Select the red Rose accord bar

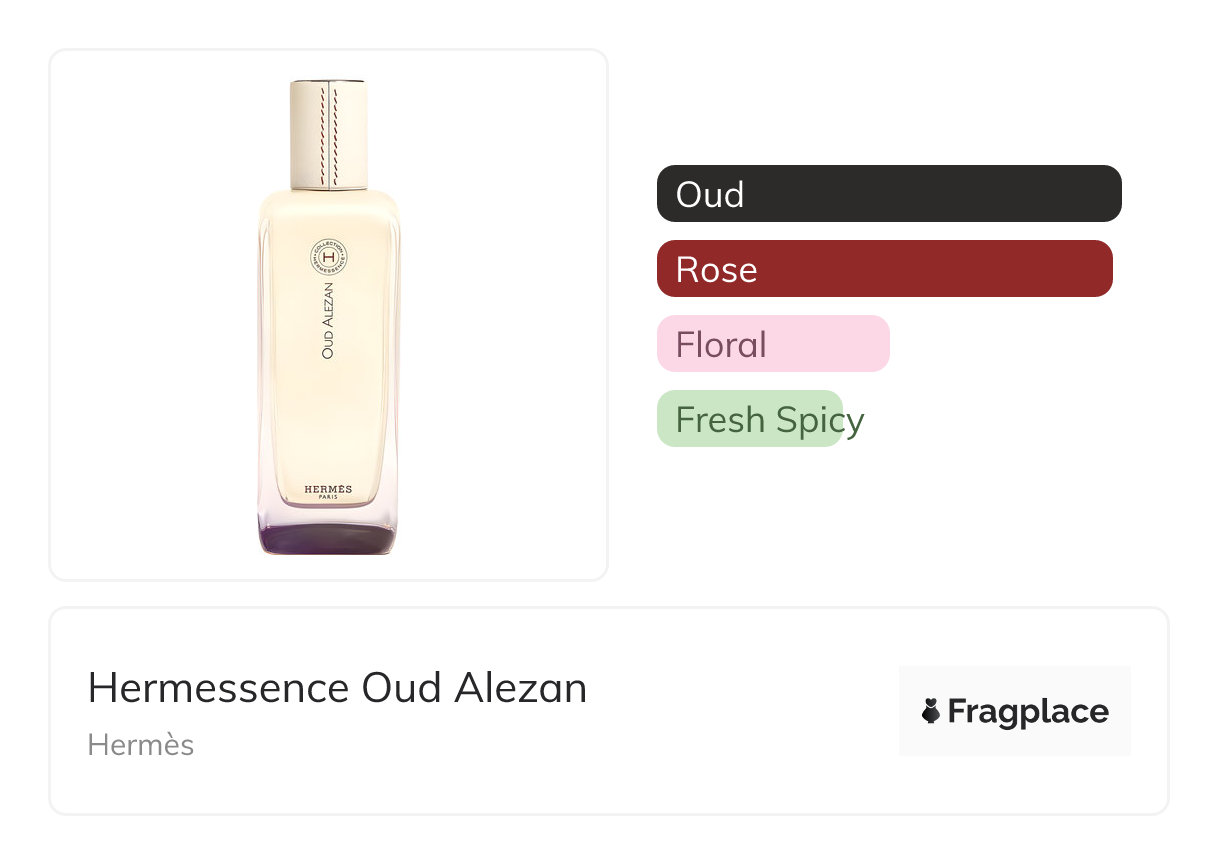pyautogui.click(x=884, y=269)
